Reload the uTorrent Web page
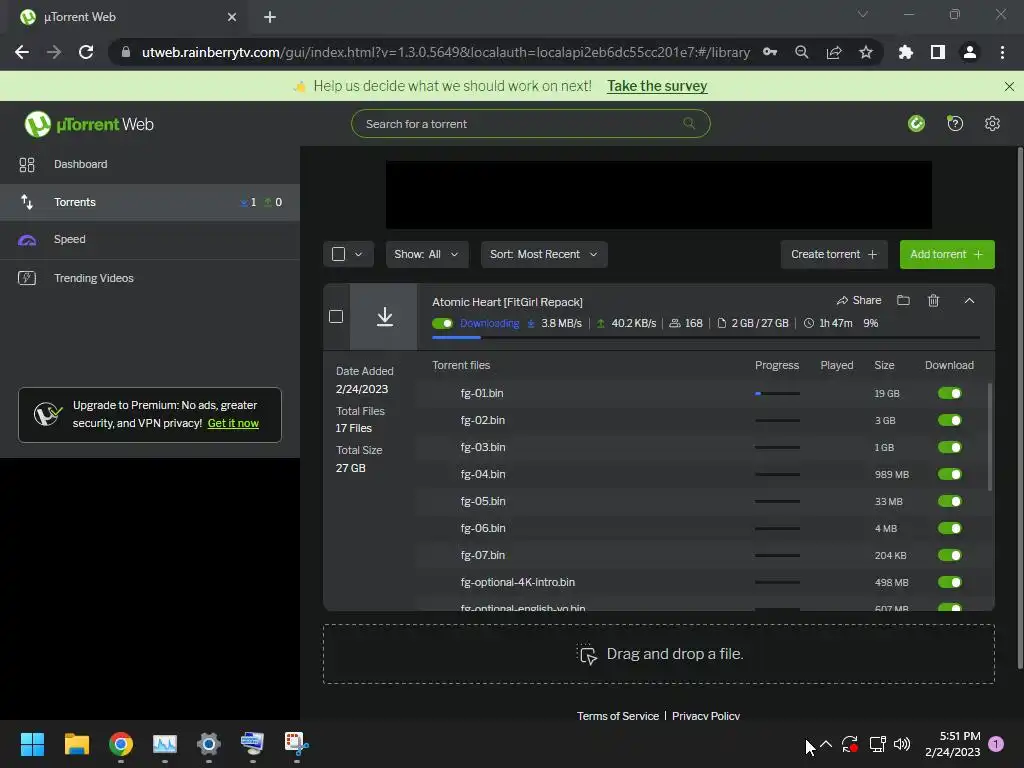 (86, 52)
